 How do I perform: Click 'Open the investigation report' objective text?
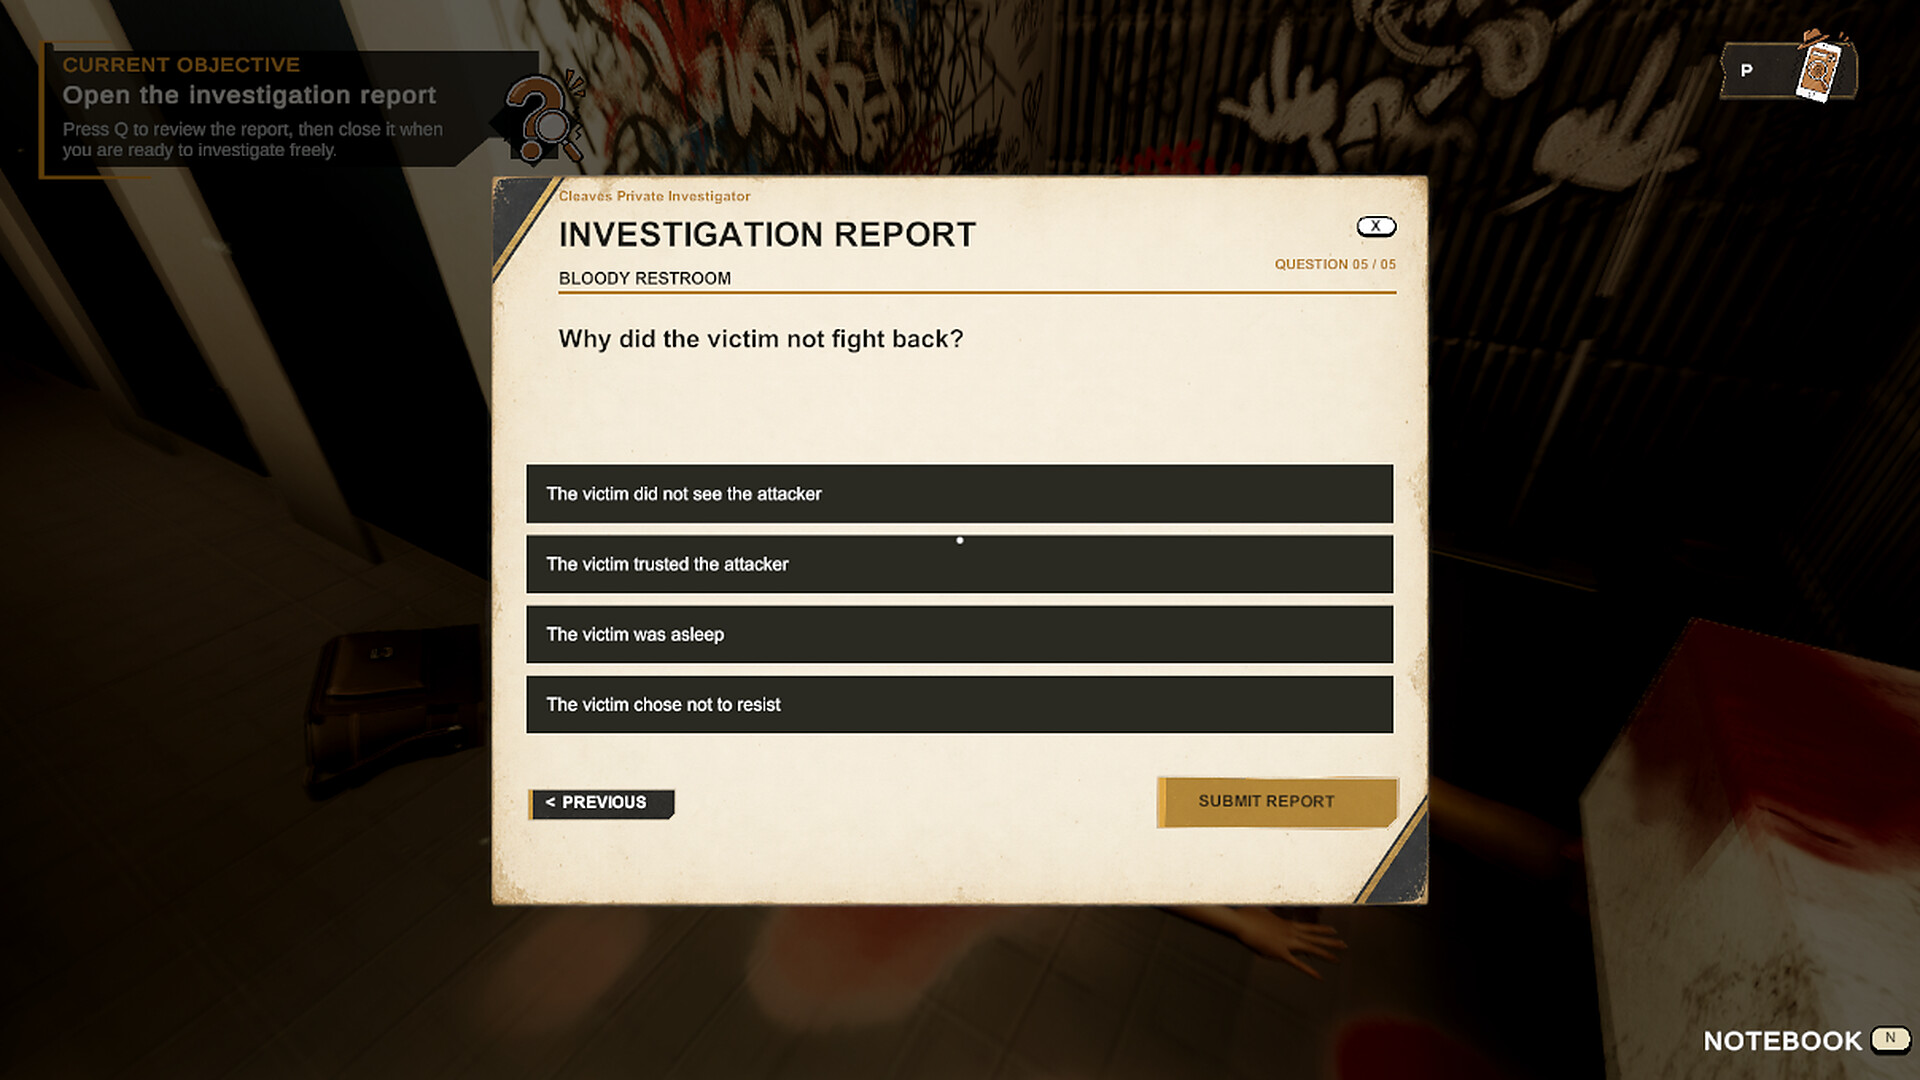pos(249,95)
